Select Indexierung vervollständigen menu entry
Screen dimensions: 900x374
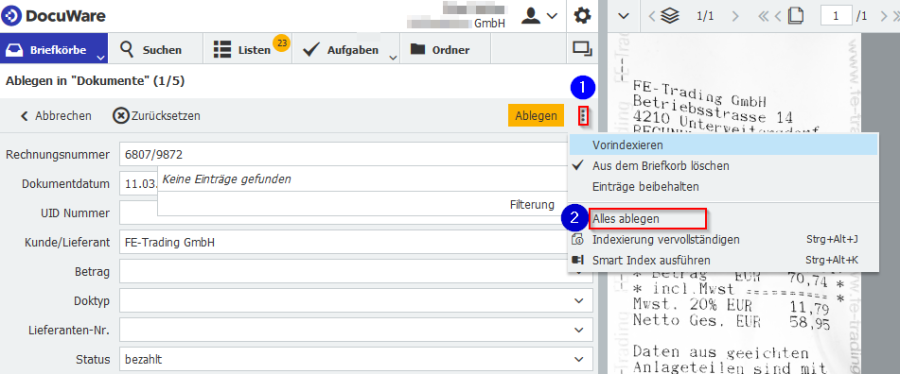[x=723, y=239]
